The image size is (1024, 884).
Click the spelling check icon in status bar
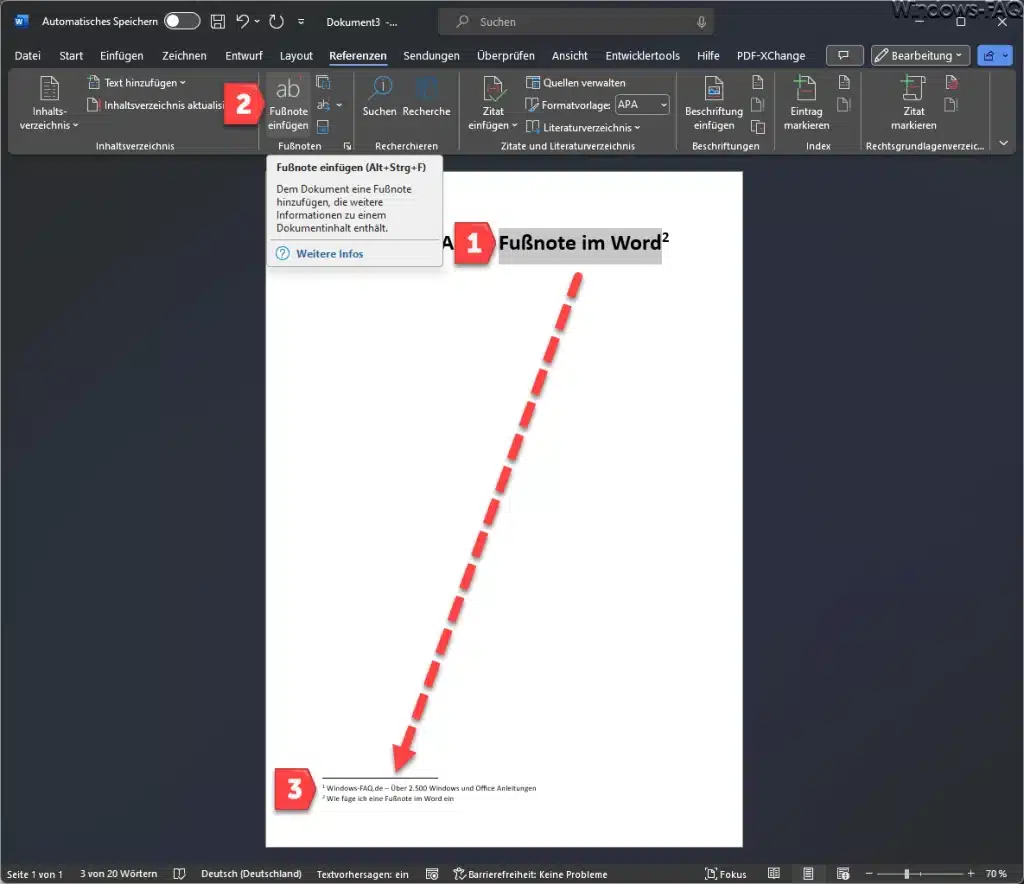pyautogui.click(x=179, y=874)
